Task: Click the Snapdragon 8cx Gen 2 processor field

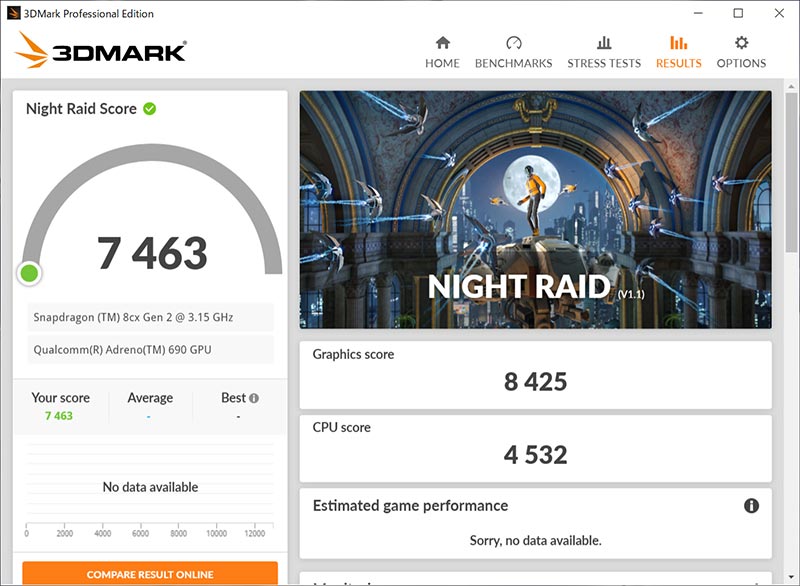Action: point(148,317)
